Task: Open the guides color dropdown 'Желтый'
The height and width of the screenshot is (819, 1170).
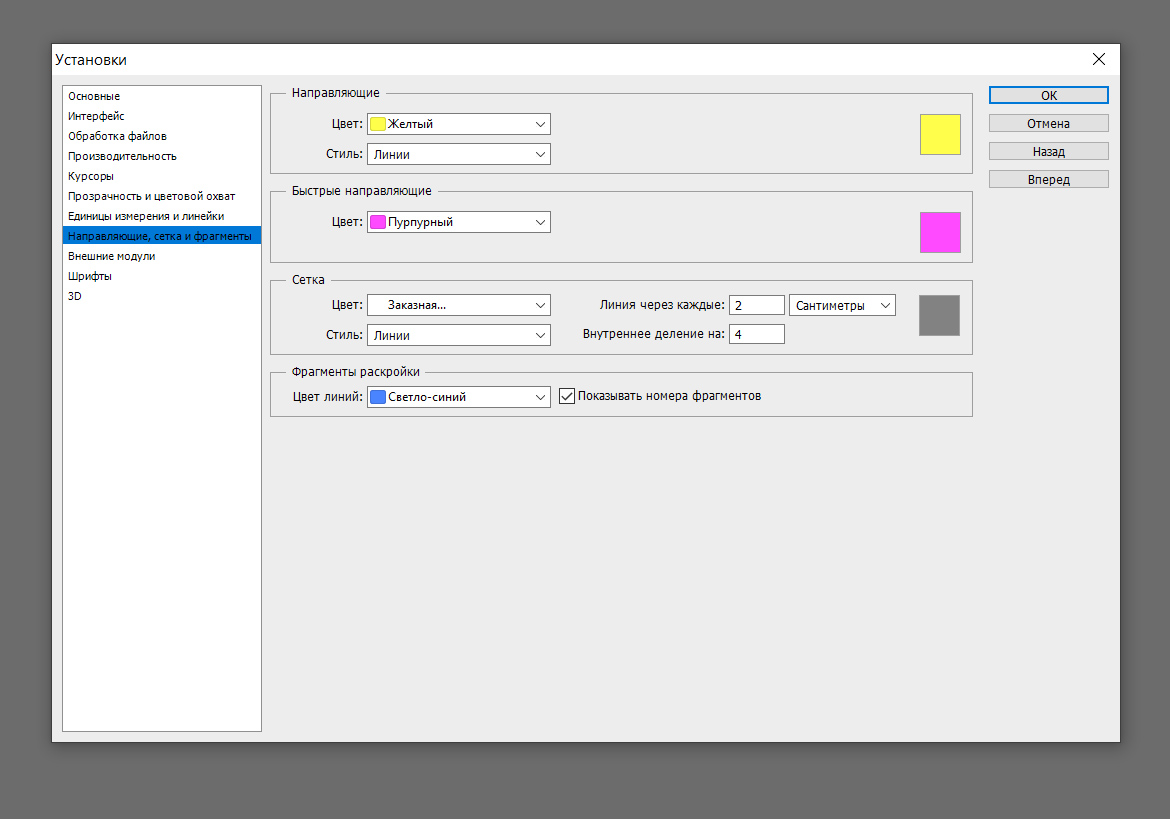Action: tap(459, 124)
